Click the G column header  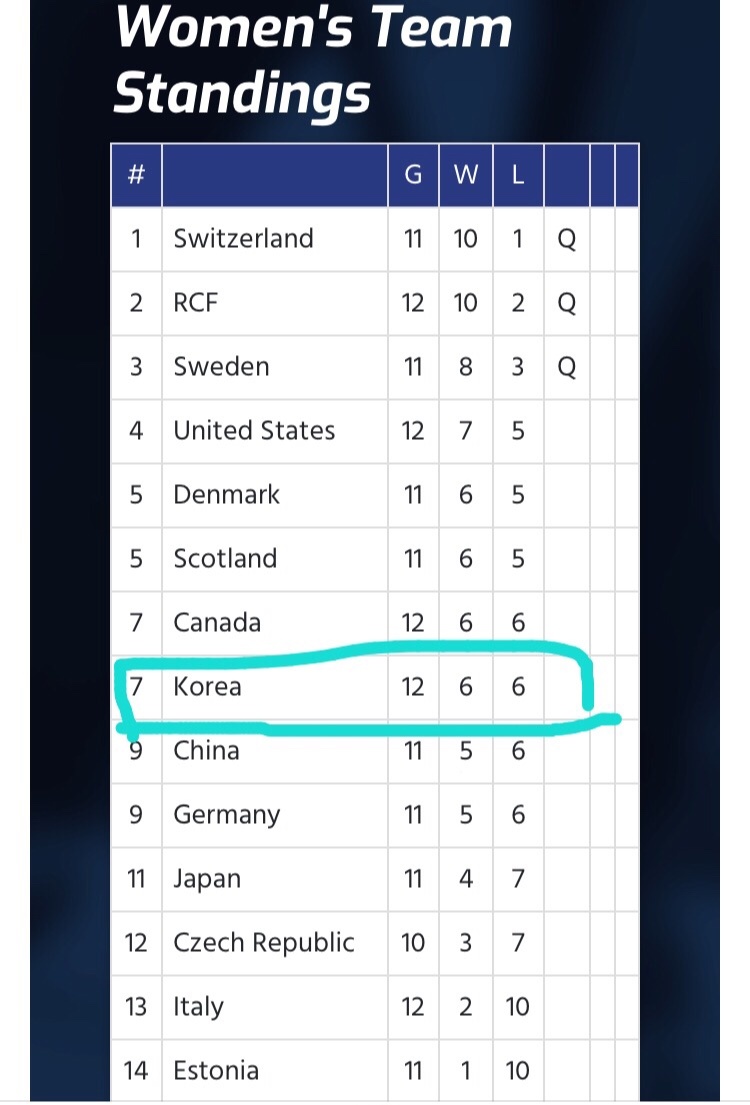tap(413, 175)
